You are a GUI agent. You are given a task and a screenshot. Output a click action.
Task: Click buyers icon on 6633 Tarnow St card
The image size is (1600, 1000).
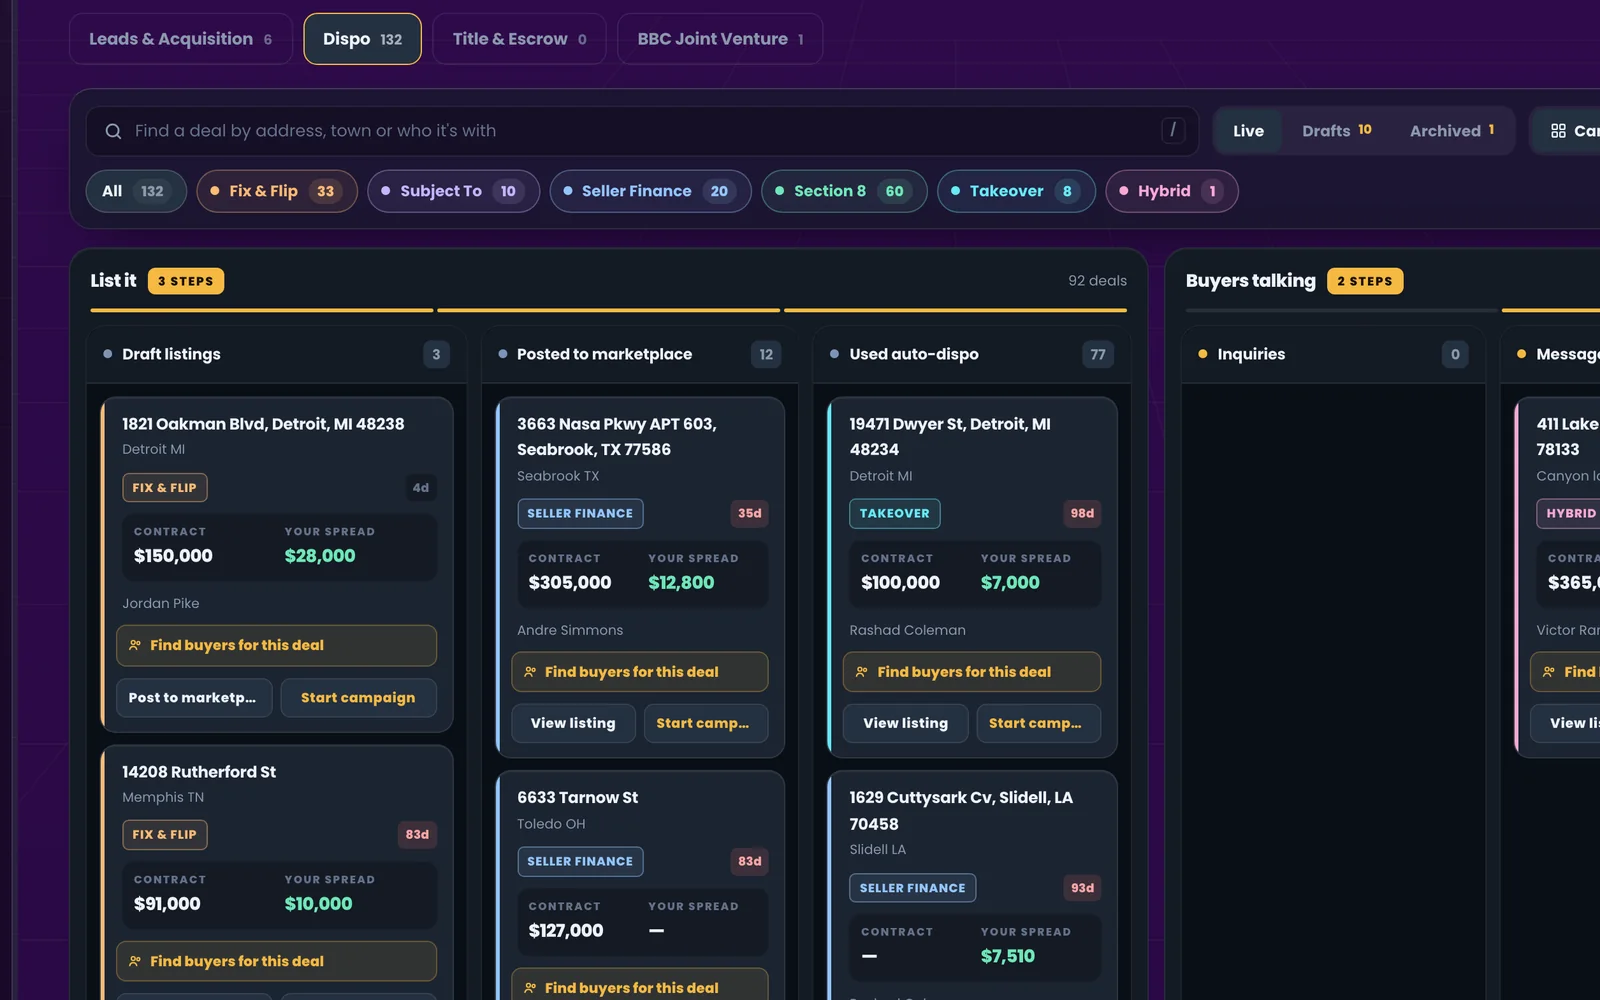point(530,988)
